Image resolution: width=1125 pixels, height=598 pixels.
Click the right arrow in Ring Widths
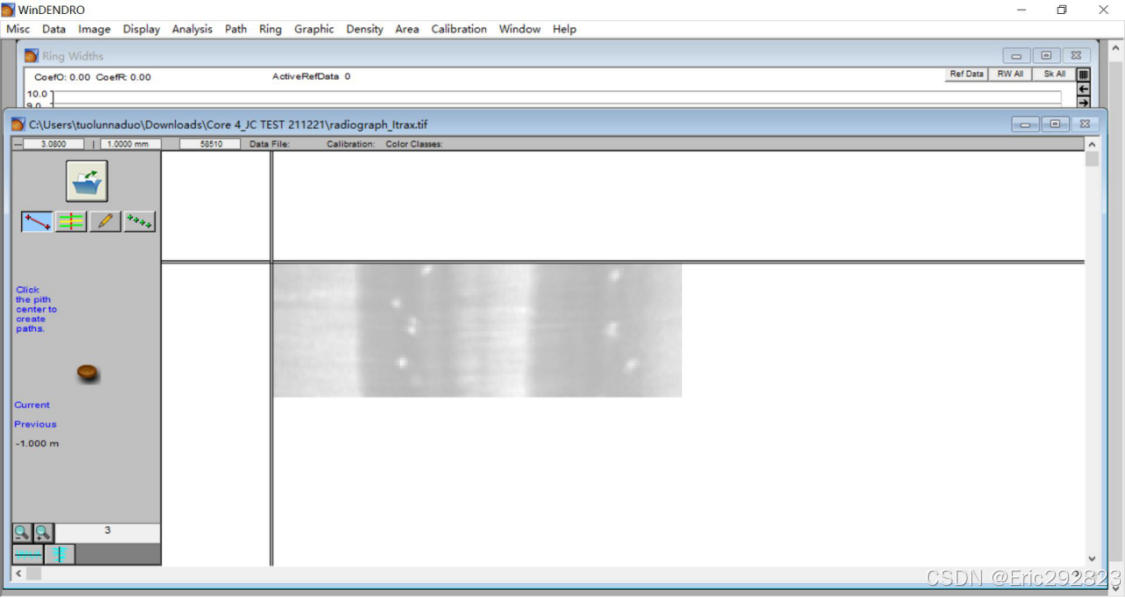tap(1083, 103)
